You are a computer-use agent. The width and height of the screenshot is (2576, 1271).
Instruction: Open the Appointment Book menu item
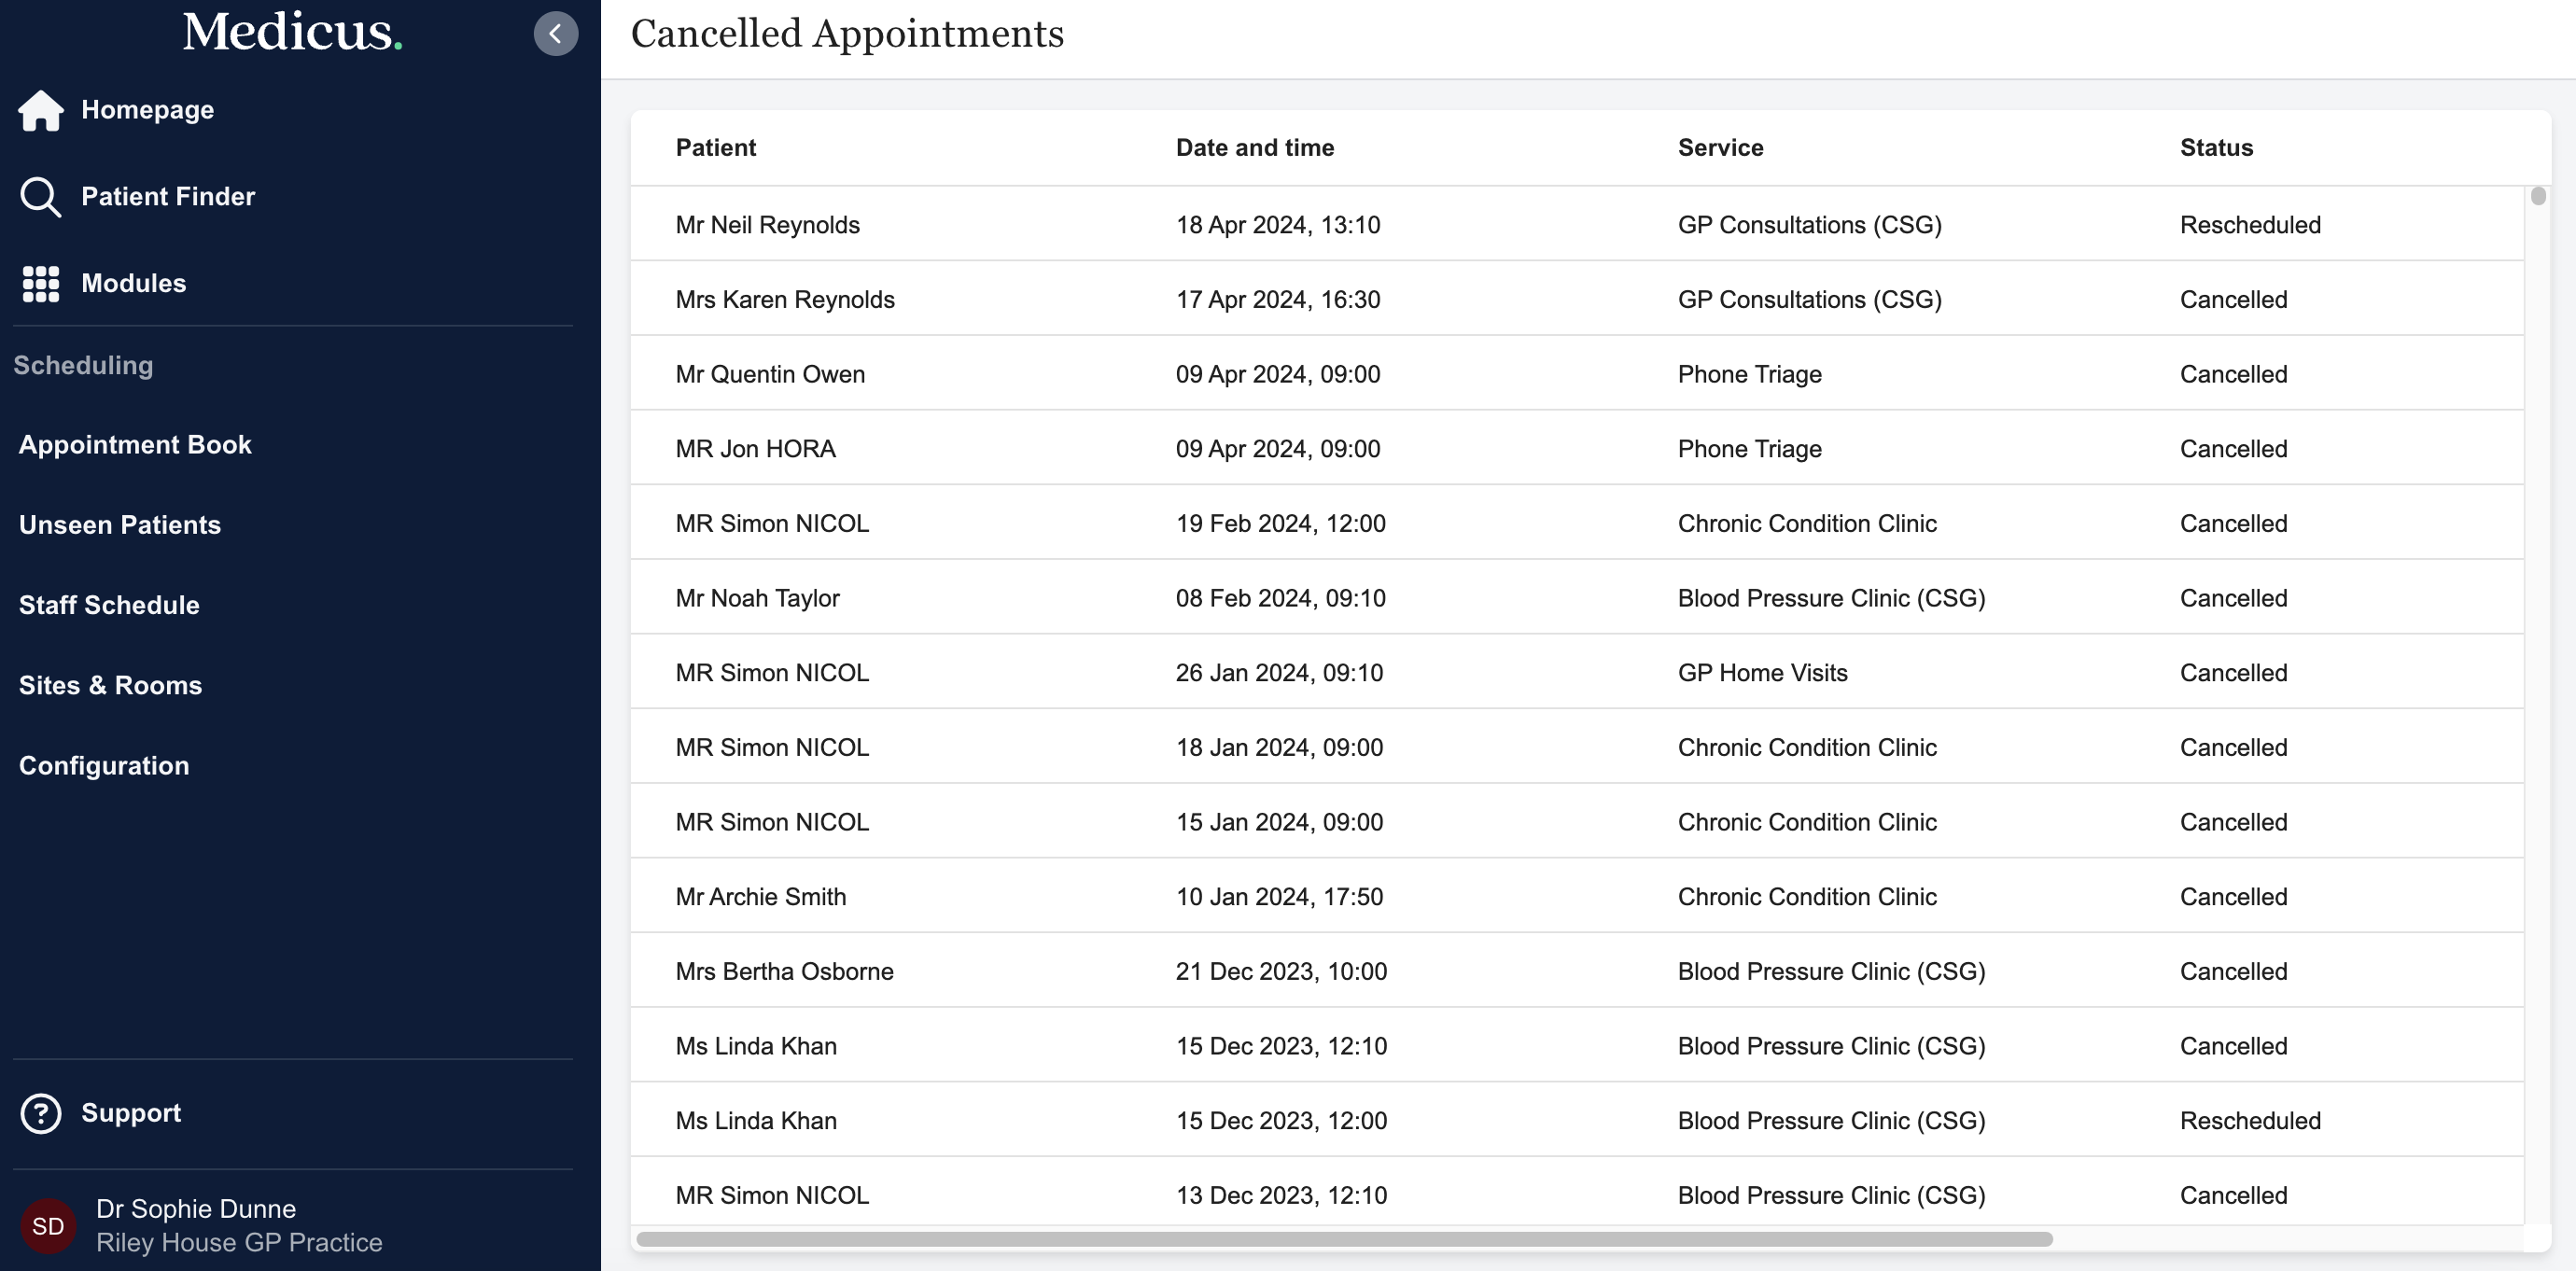tap(135, 445)
